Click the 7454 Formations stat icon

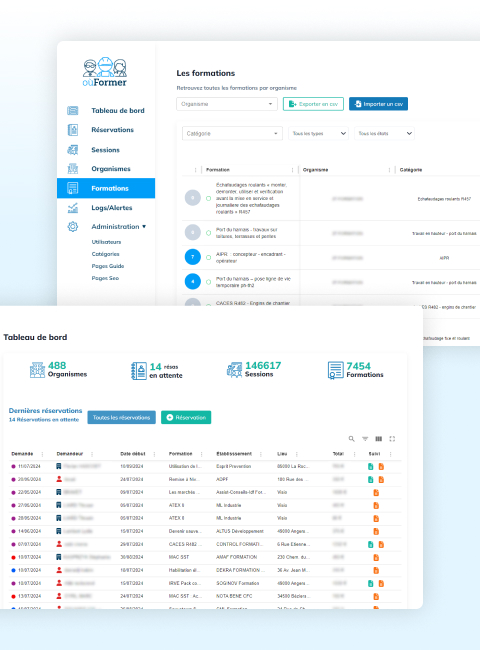(335, 370)
